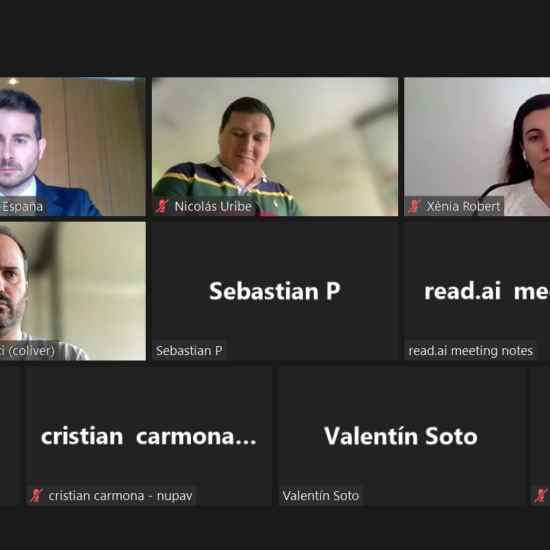550x550 pixels.
Task: Select the large Valentín Soto placeholder name
Action: (401, 436)
